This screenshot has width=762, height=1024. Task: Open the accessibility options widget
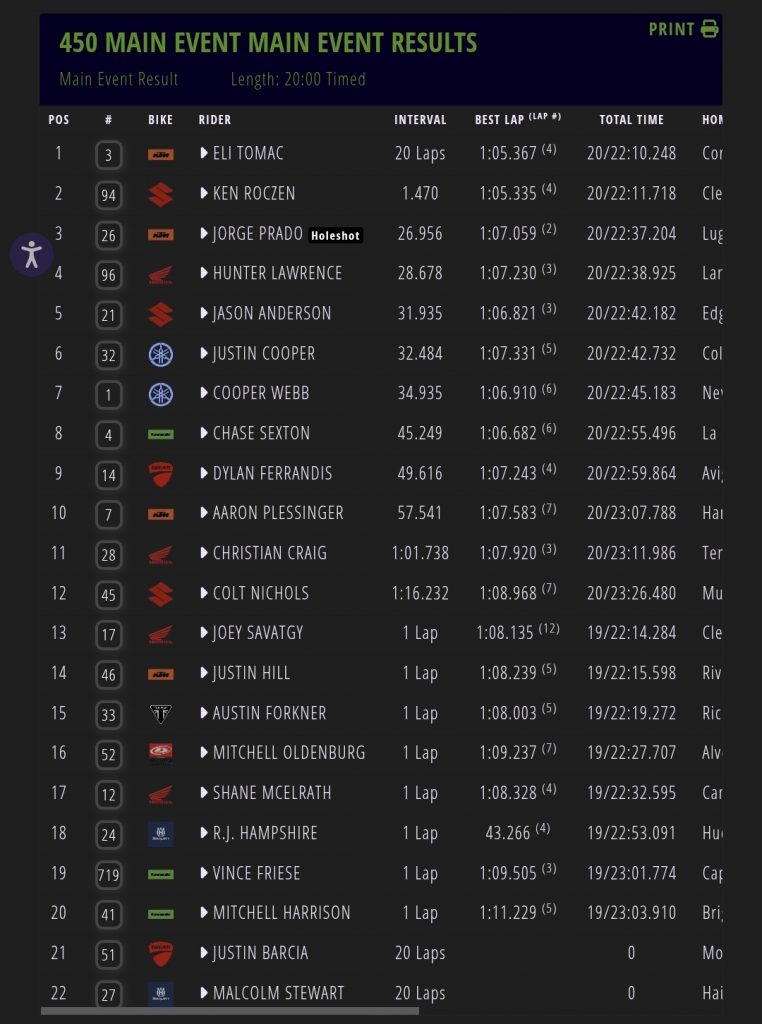[31, 253]
